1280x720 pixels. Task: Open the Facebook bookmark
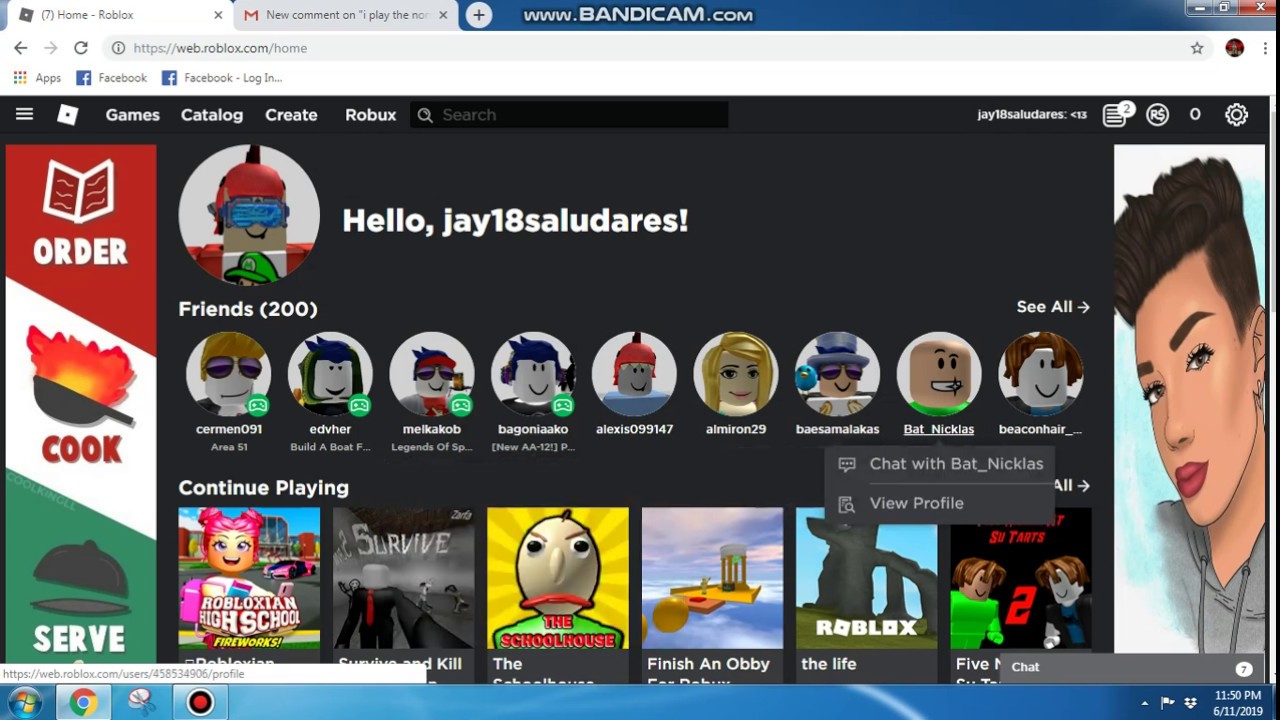pos(112,78)
